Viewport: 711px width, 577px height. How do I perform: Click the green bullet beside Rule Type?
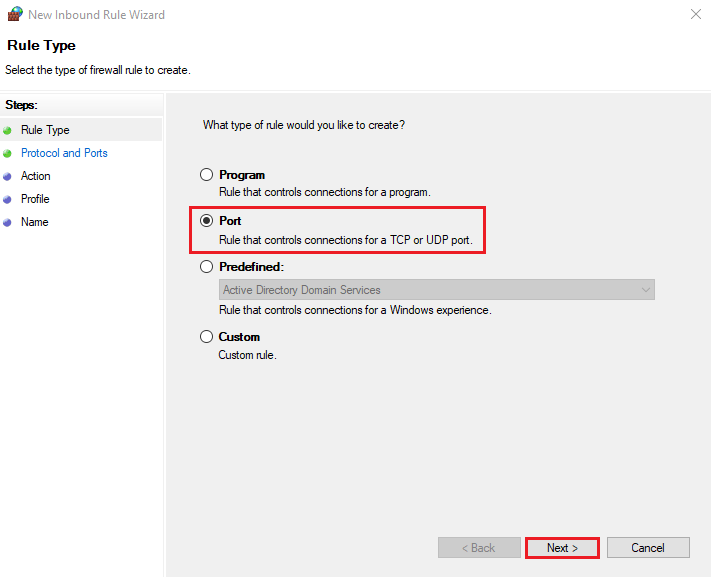click(x=8, y=130)
